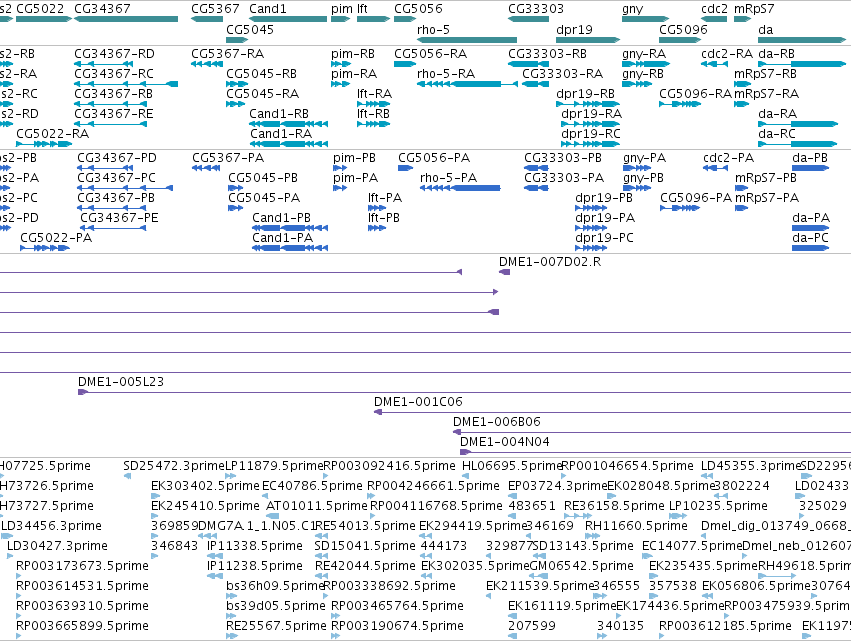Viewport: 851px width, 641px height.
Task: Click the CG5056-PA protein label
Action: click(x=434, y=158)
